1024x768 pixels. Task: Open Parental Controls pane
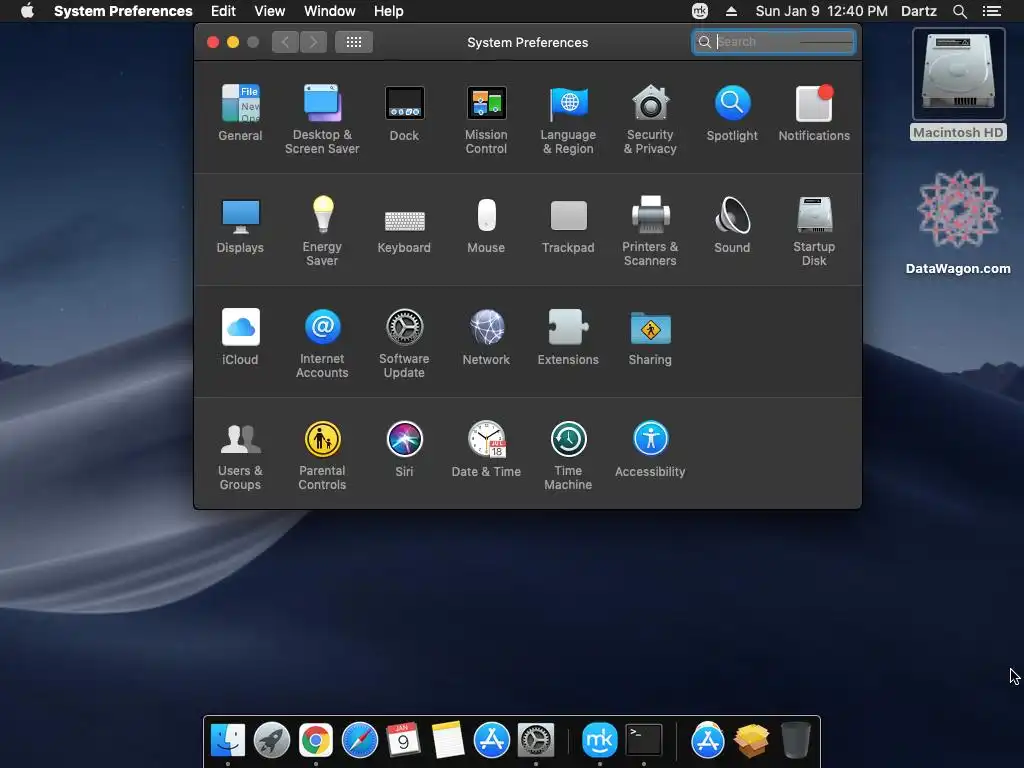322,455
